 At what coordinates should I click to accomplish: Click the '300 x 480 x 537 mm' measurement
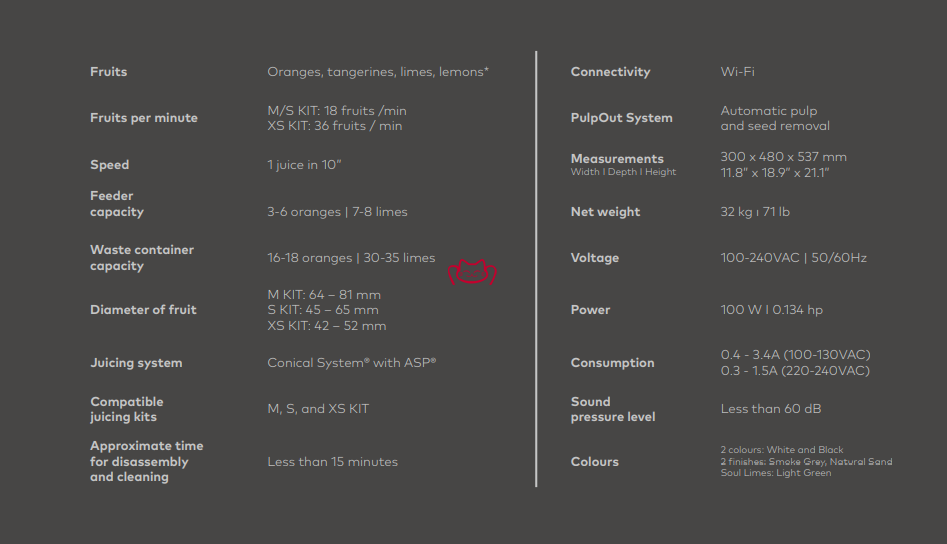[783, 157]
